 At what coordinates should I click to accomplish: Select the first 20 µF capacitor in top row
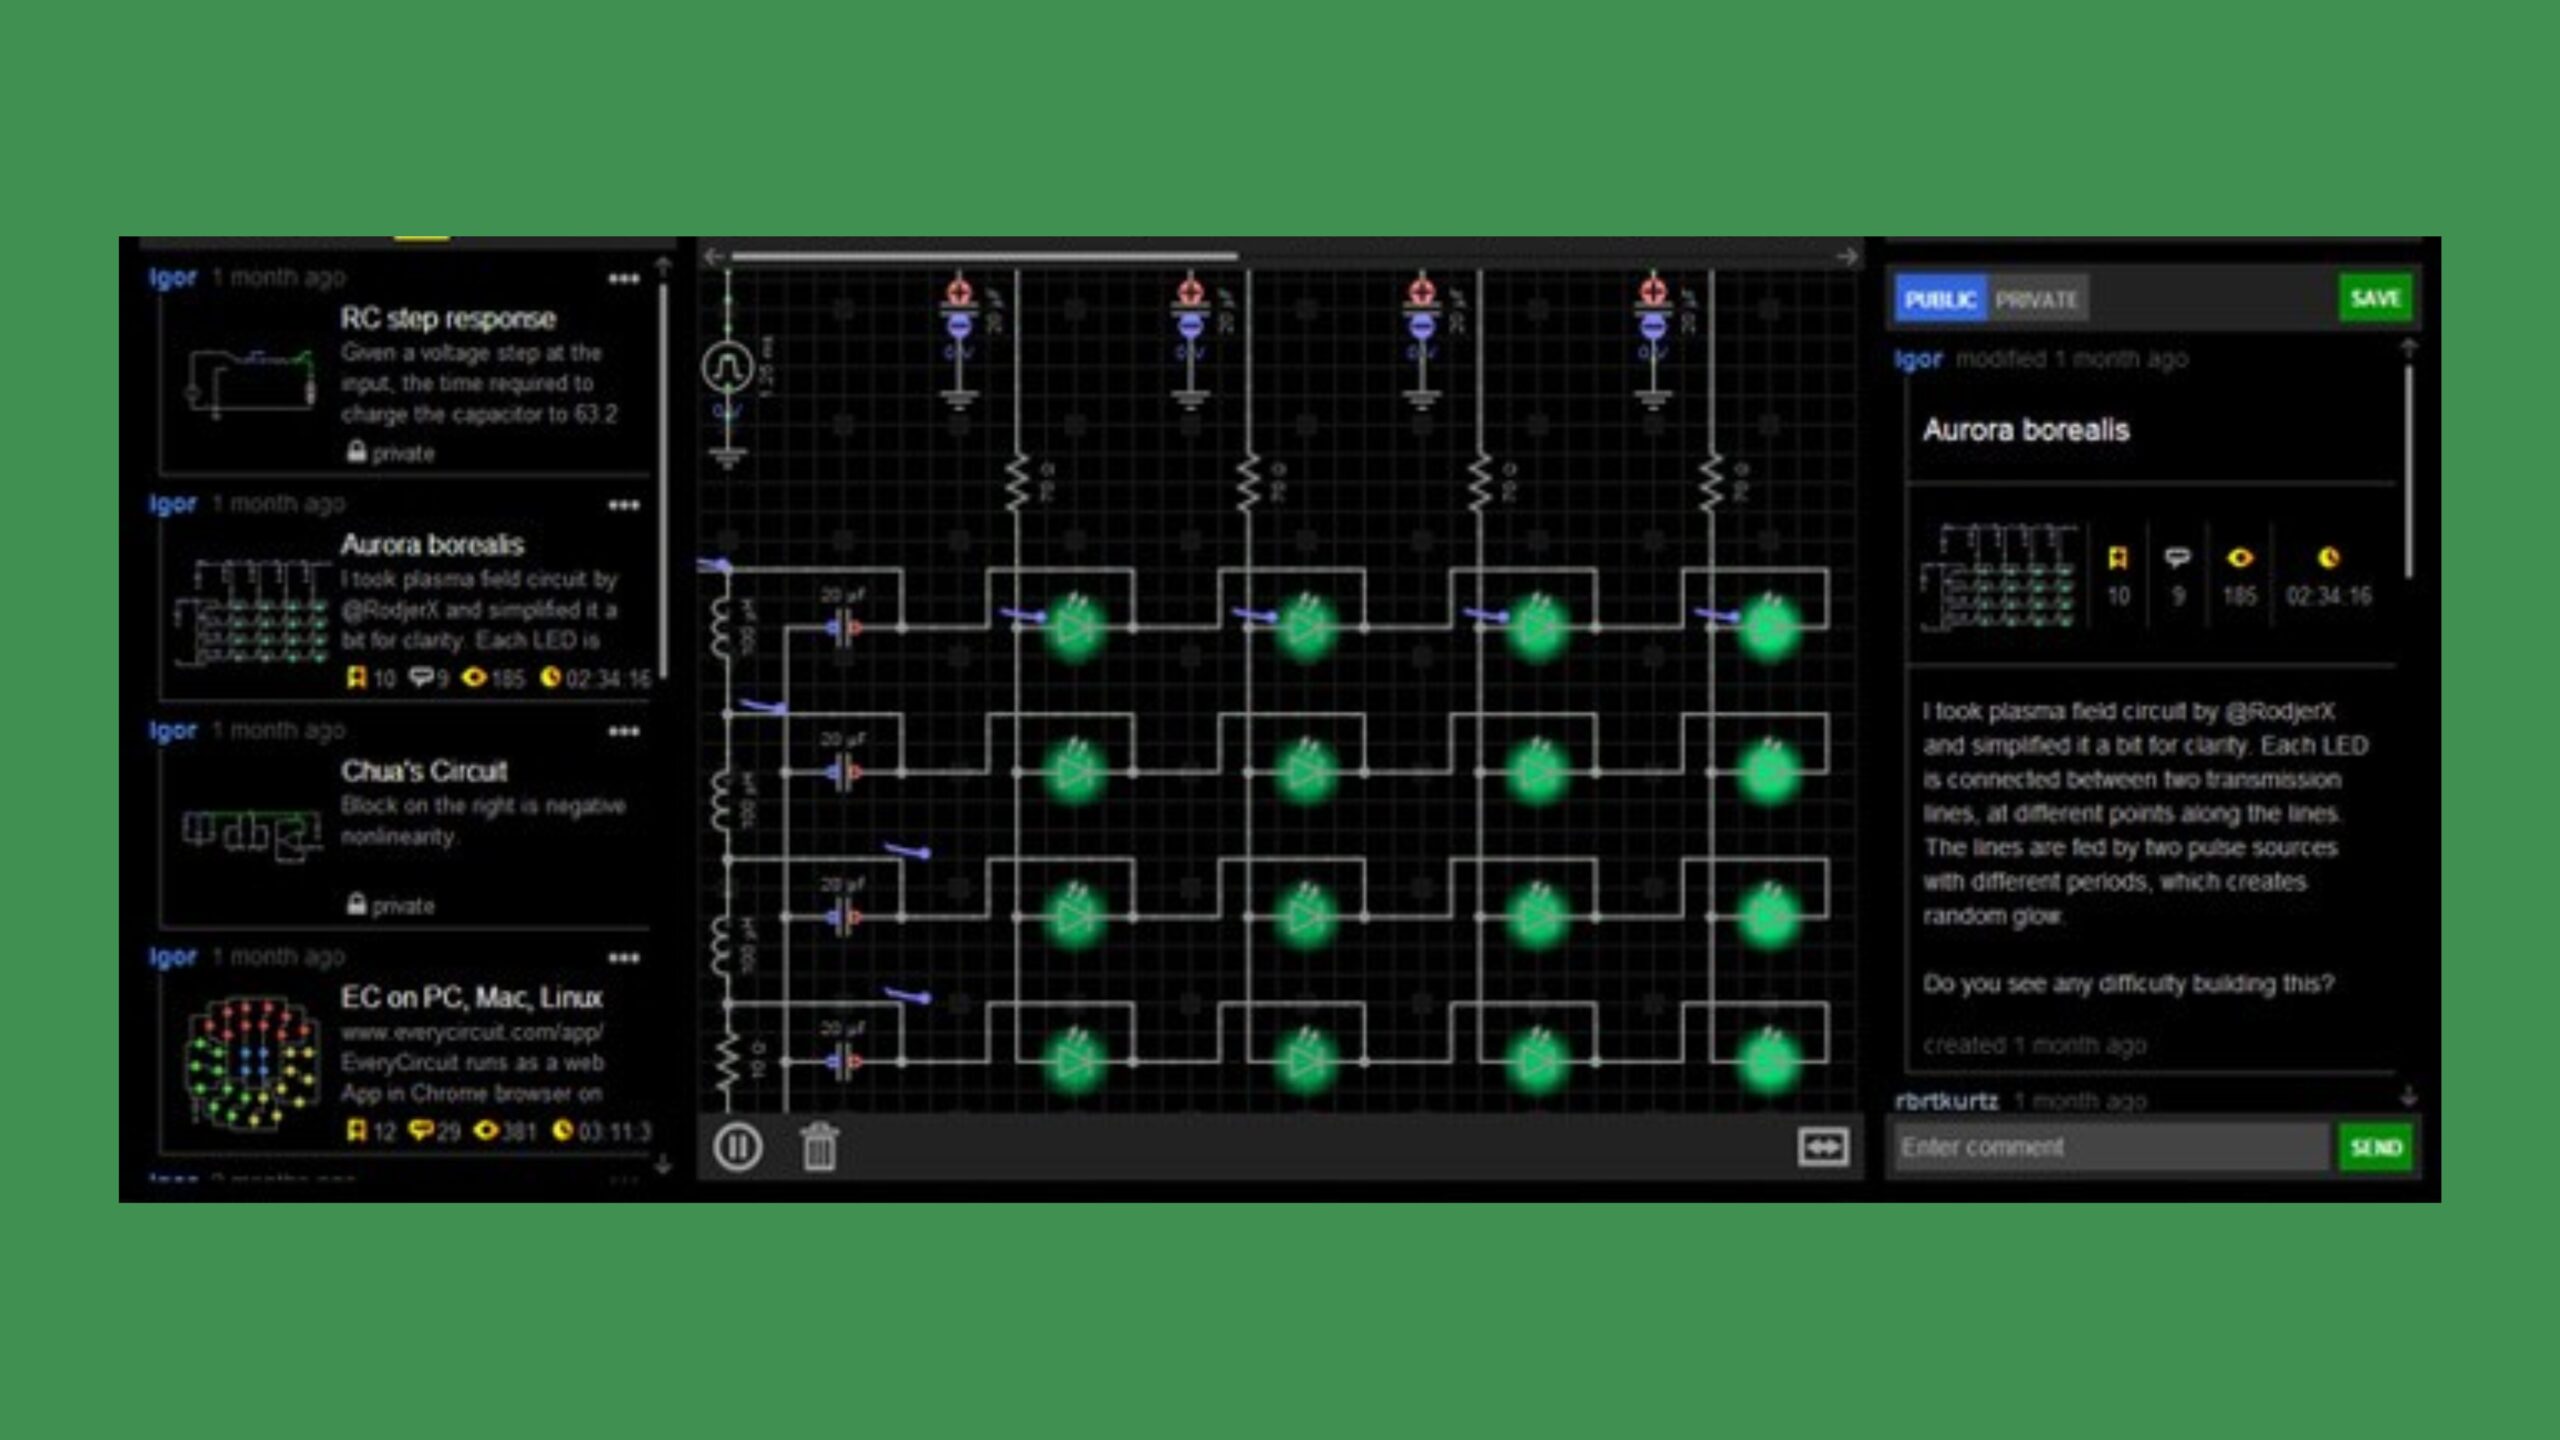[x=844, y=628]
